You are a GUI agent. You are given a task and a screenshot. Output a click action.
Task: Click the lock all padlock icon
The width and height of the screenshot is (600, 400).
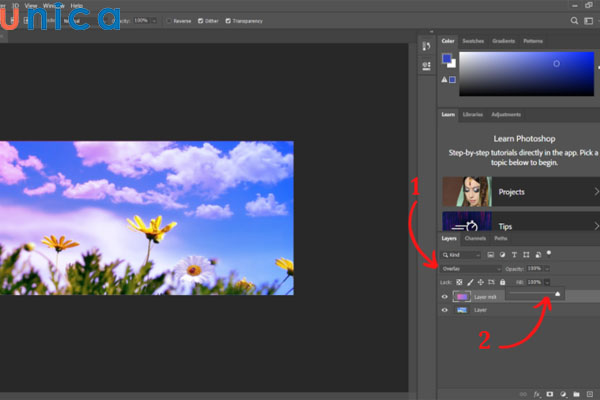(x=502, y=282)
